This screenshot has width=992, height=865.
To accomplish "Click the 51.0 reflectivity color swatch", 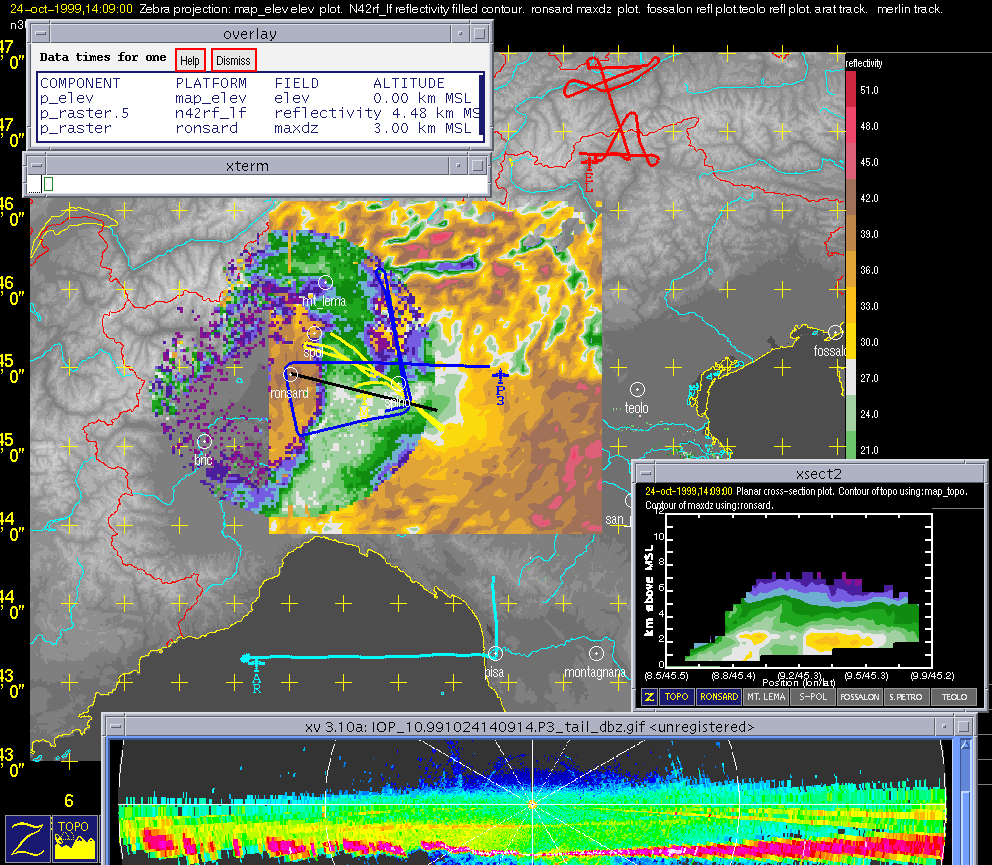I will [851, 90].
